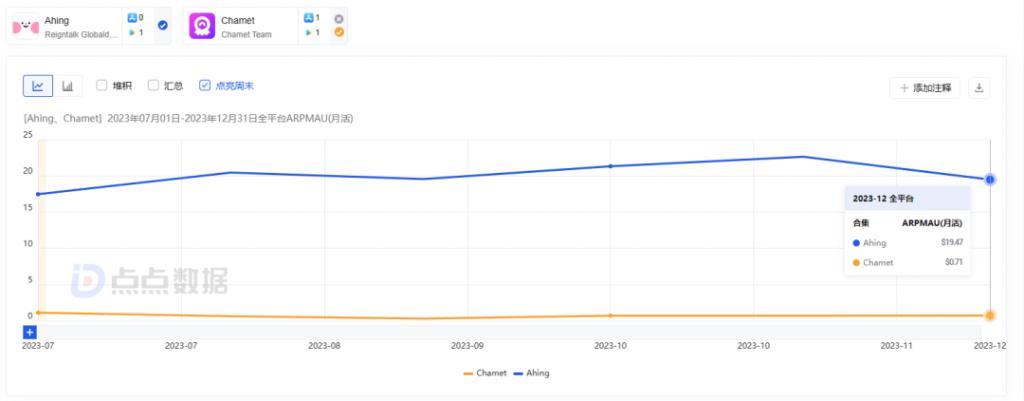Click the 添加注释 button

click(925, 88)
